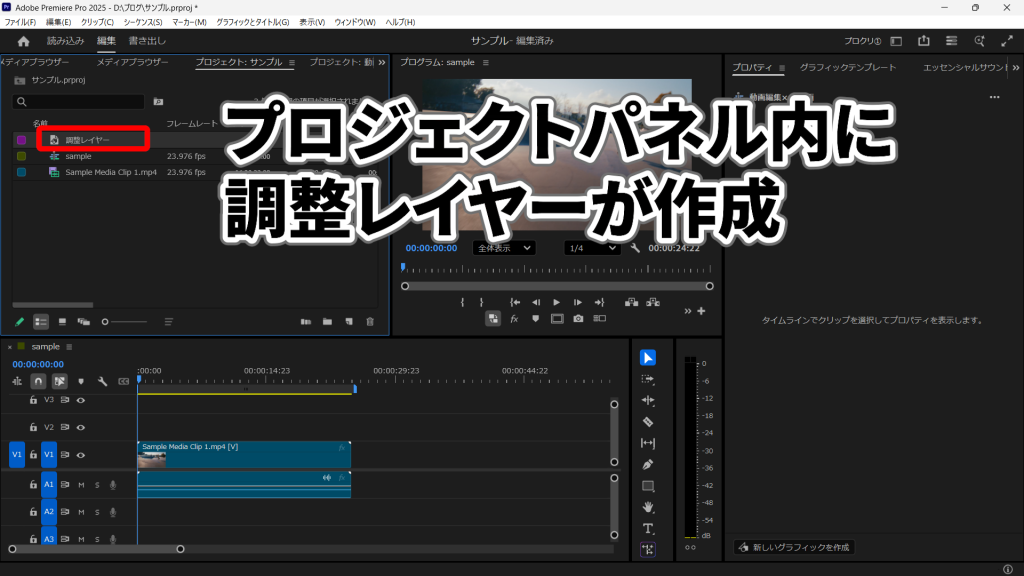Solo the A2 audio track

pyautogui.click(x=97, y=512)
